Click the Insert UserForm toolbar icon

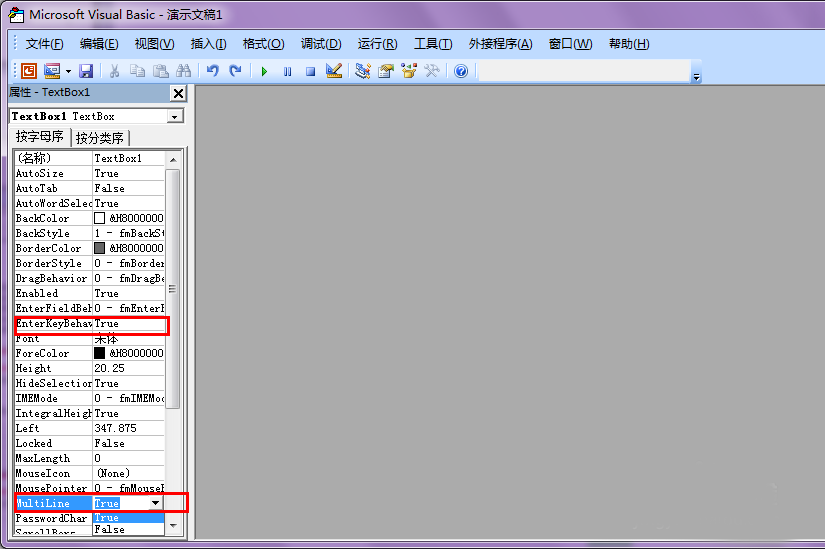tap(52, 71)
